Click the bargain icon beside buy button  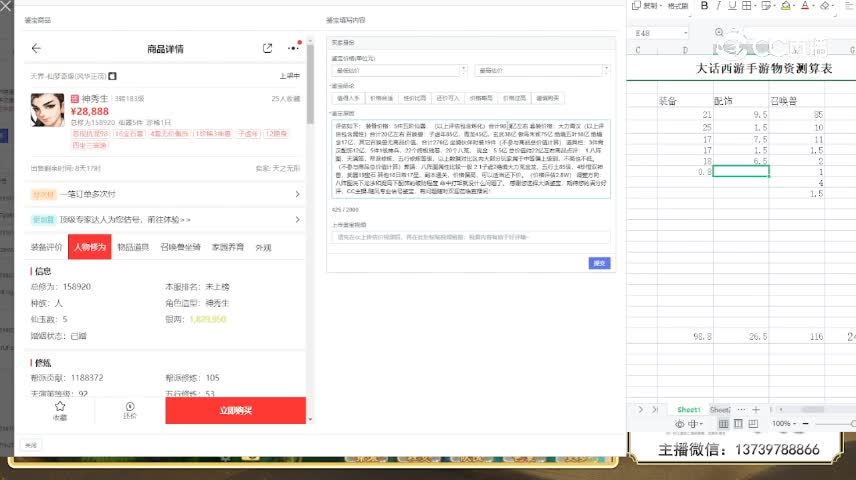pos(130,410)
